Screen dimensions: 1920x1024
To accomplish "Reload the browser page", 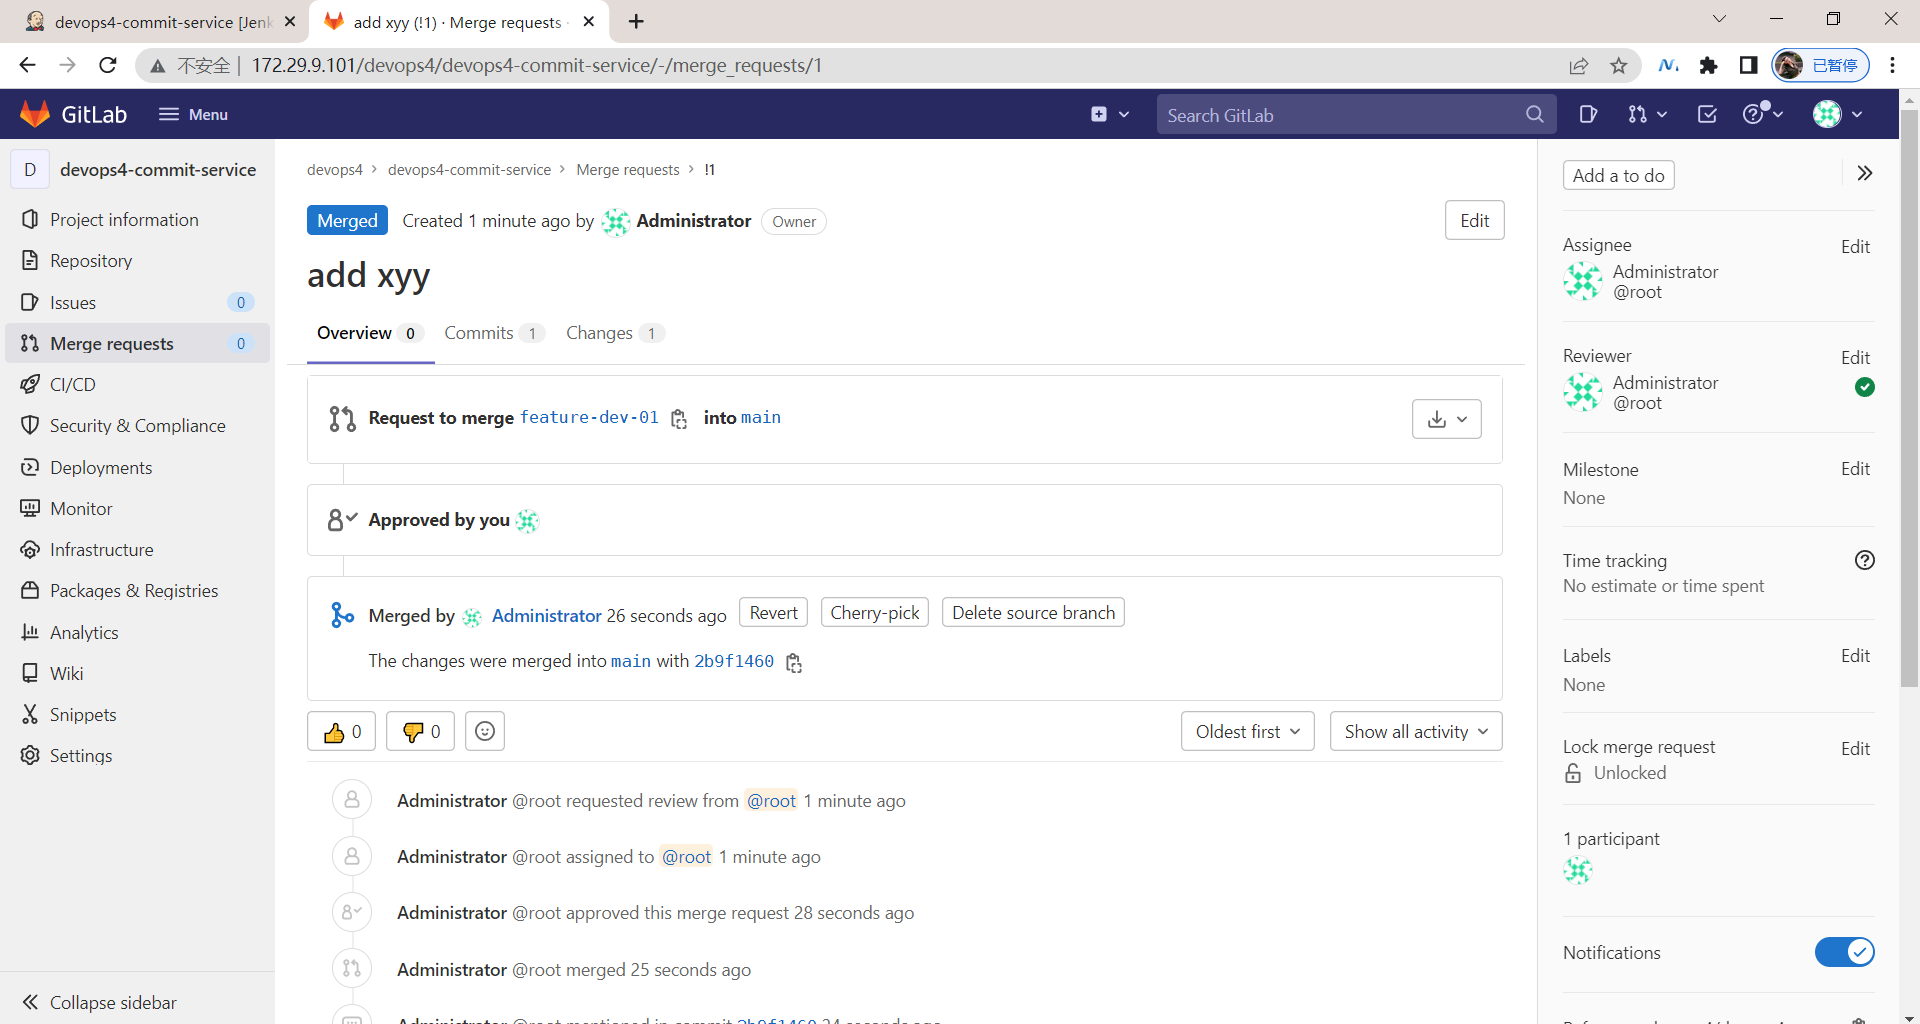I will tap(108, 65).
